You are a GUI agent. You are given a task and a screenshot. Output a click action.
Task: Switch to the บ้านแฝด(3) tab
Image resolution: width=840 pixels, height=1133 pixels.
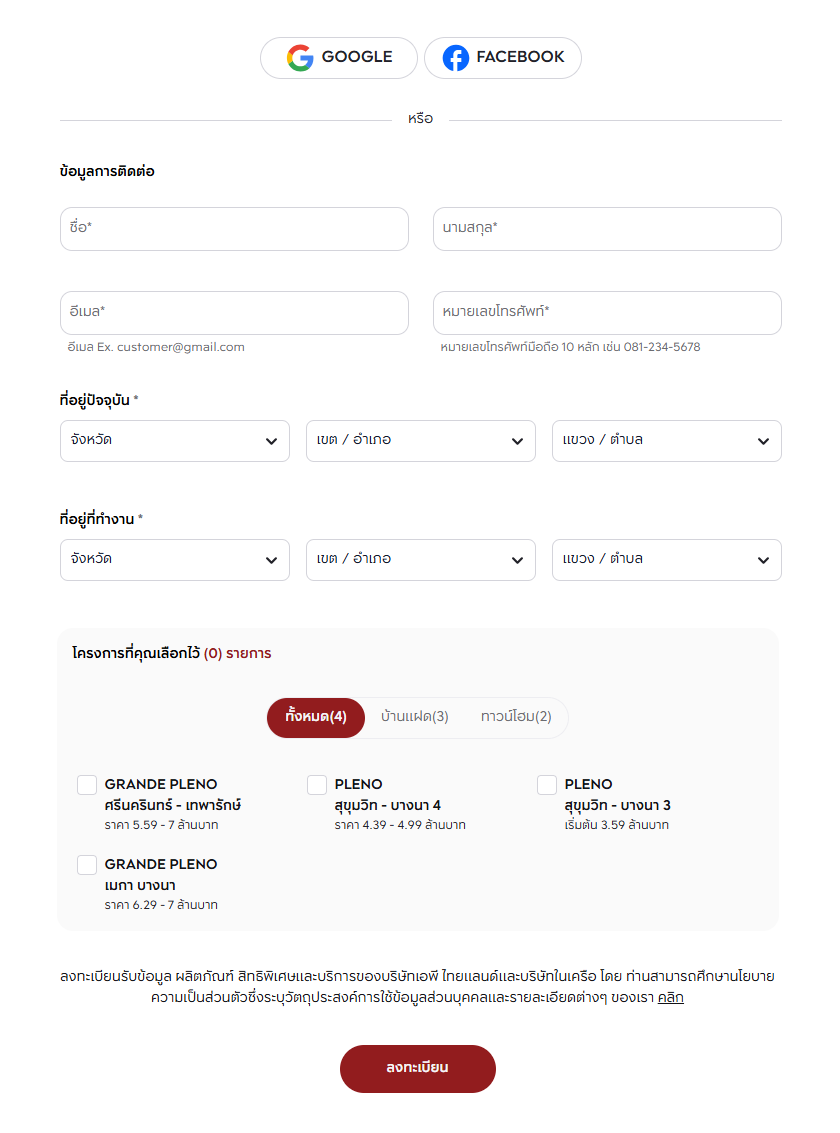coord(415,717)
